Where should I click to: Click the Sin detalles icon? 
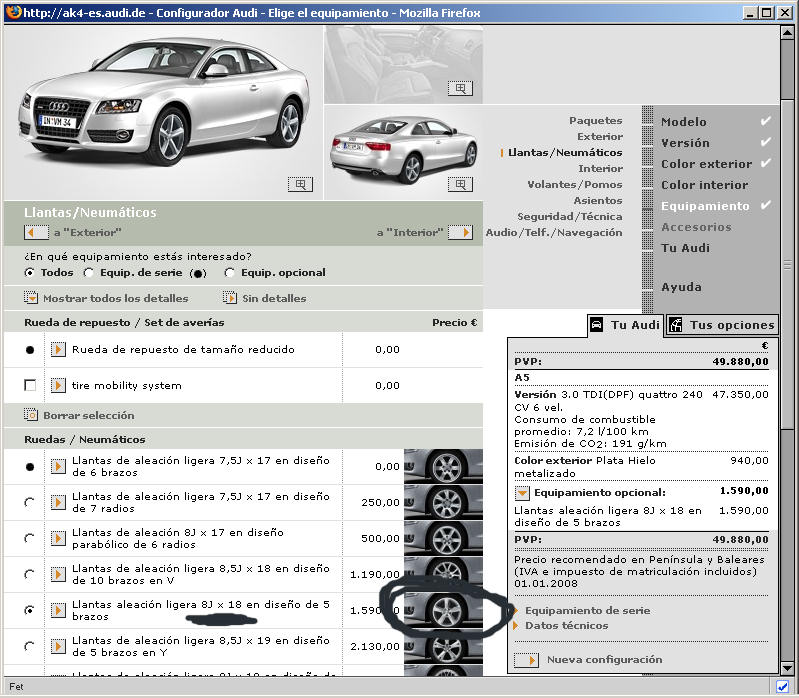230,298
